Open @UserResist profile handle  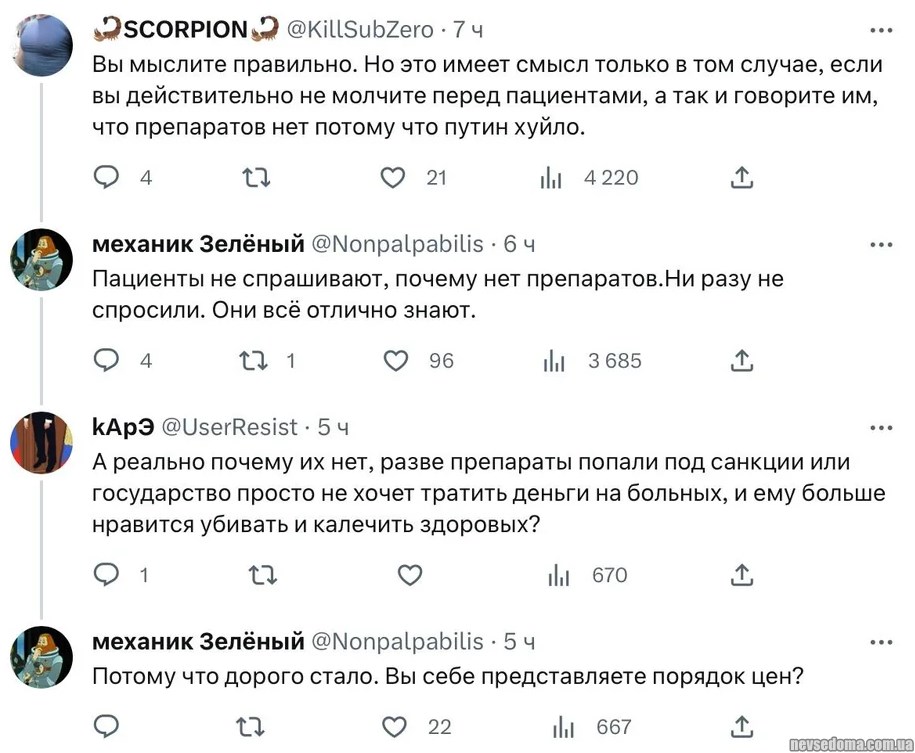(x=229, y=427)
